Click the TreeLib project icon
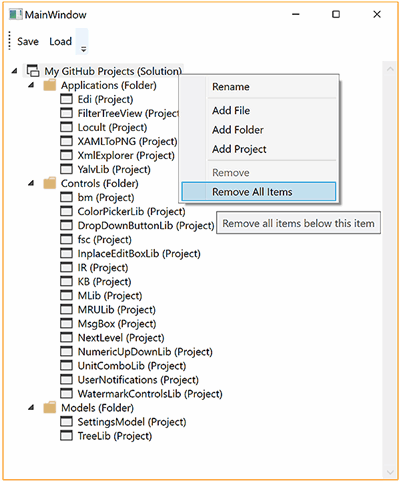The height and width of the screenshot is (481, 400). pyautogui.click(x=66, y=436)
